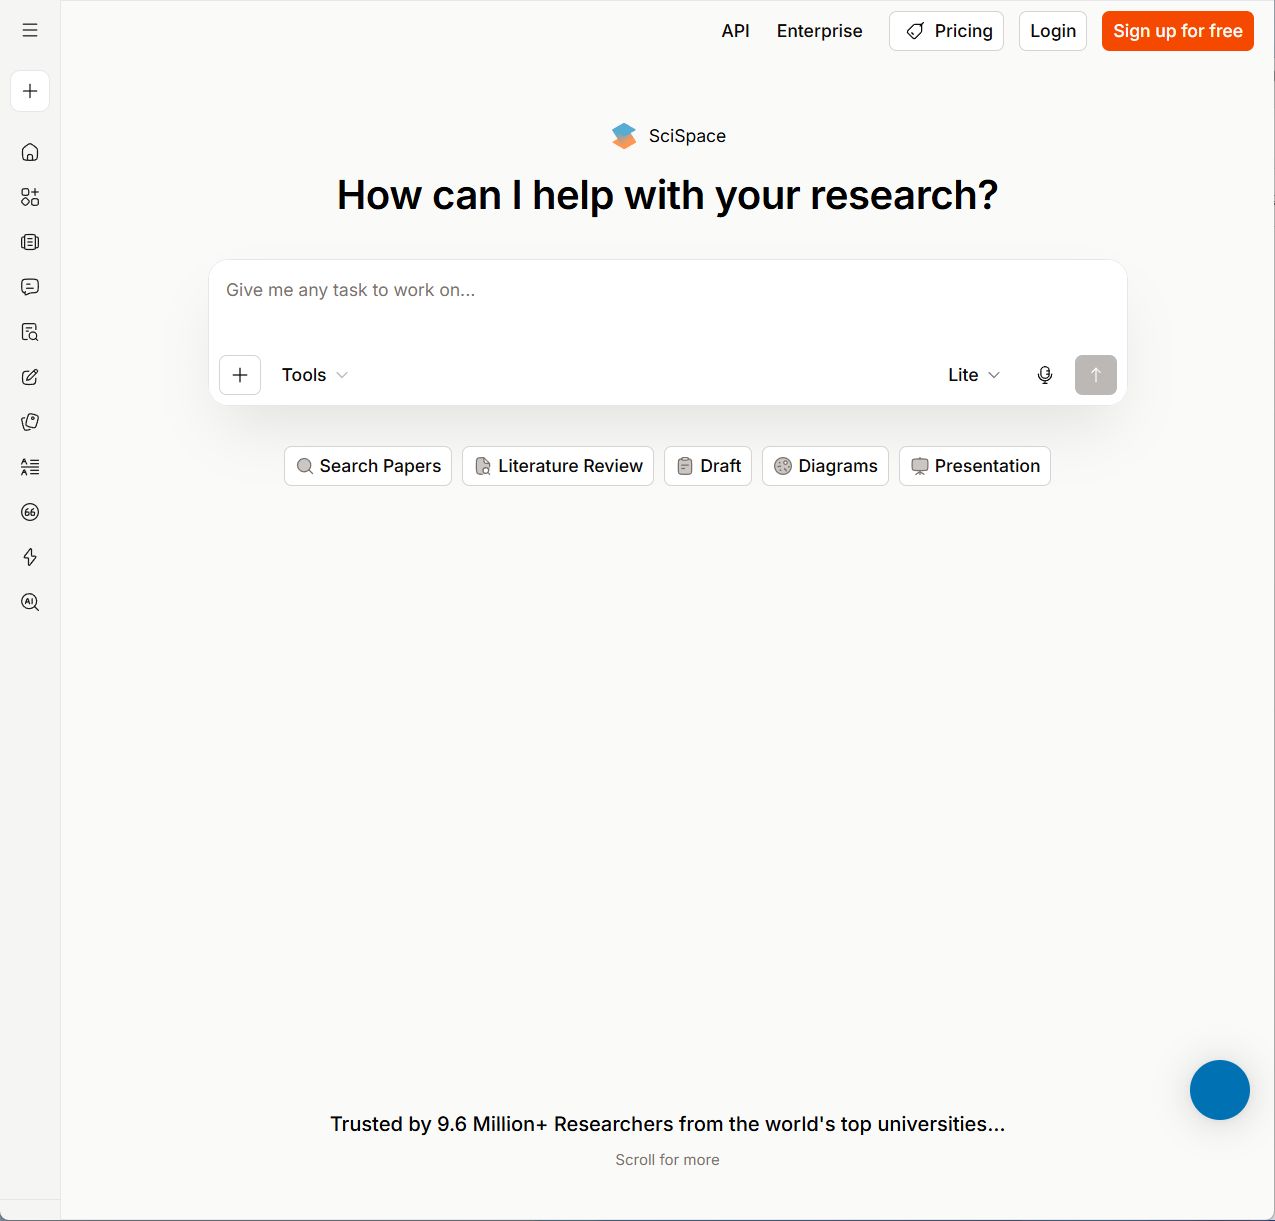The height and width of the screenshot is (1221, 1275).
Task: Click the send arrow button
Action: click(1096, 375)
